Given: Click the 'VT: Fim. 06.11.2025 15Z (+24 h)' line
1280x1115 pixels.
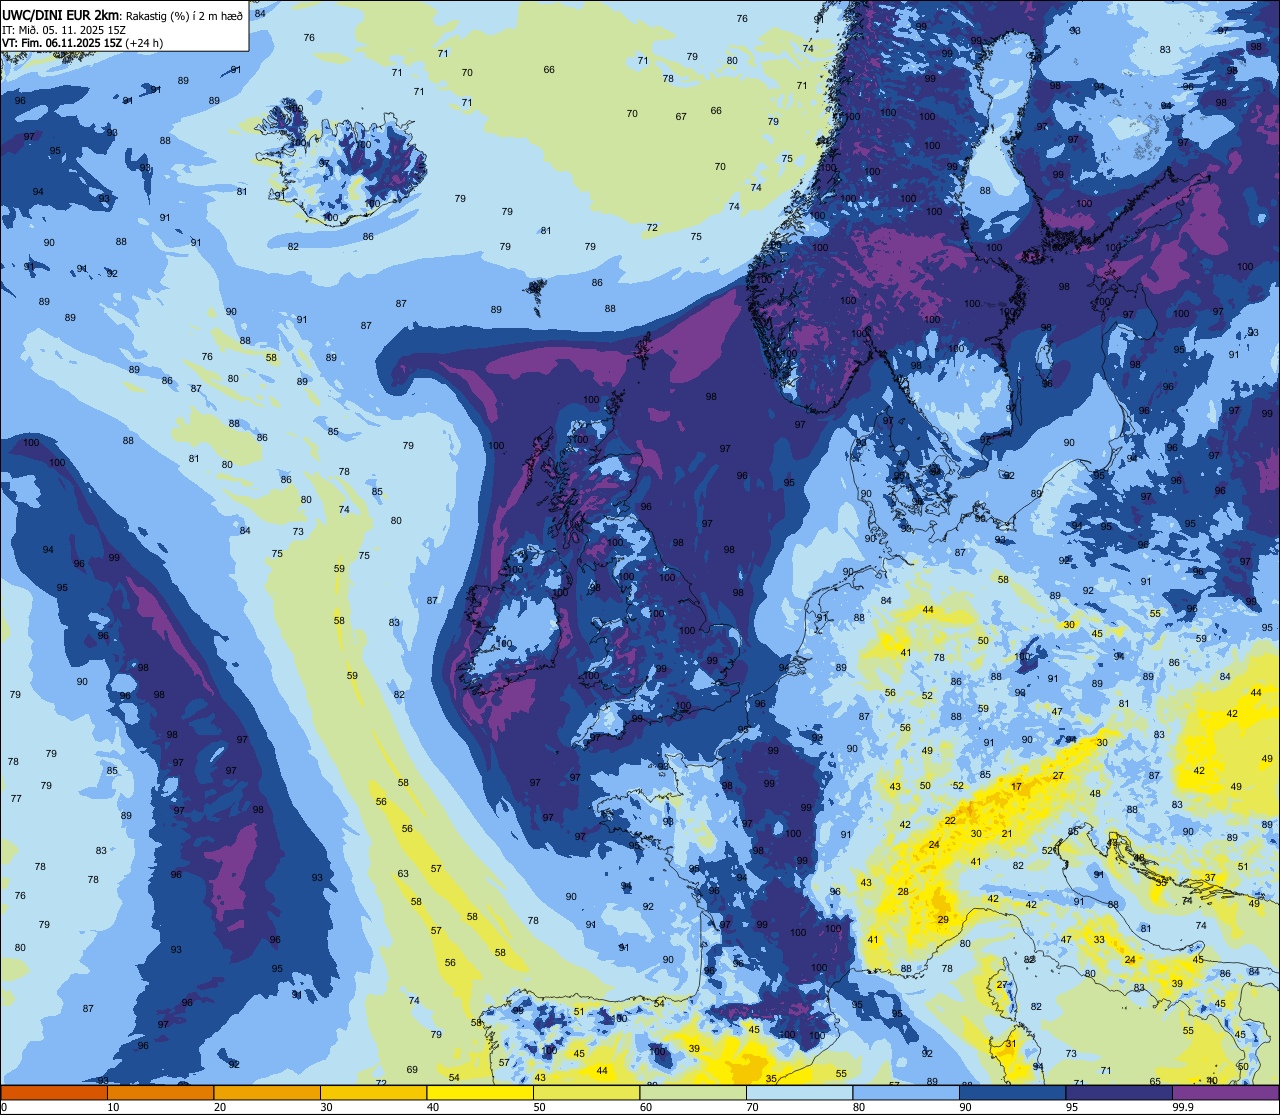Looking at the screenshot, I should tap(82, 43).
